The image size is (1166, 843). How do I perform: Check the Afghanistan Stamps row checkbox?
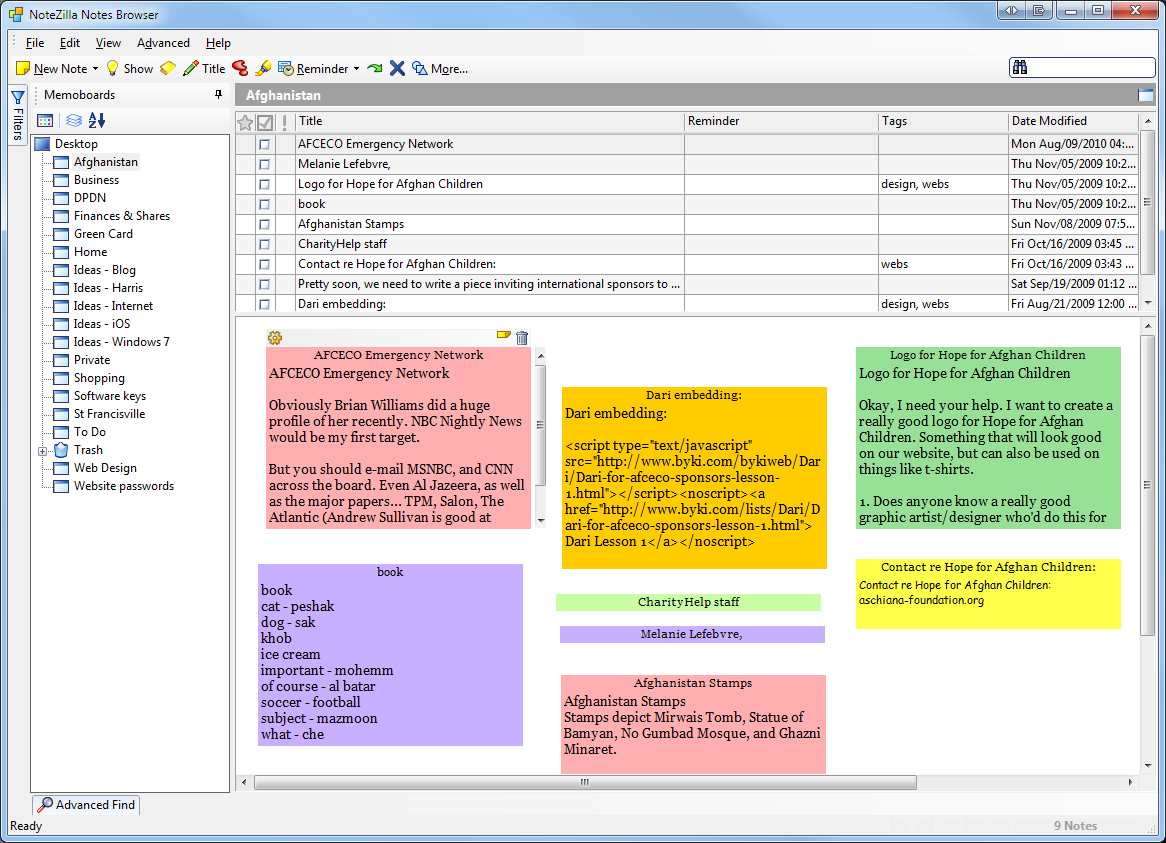[x=264, y=225]
